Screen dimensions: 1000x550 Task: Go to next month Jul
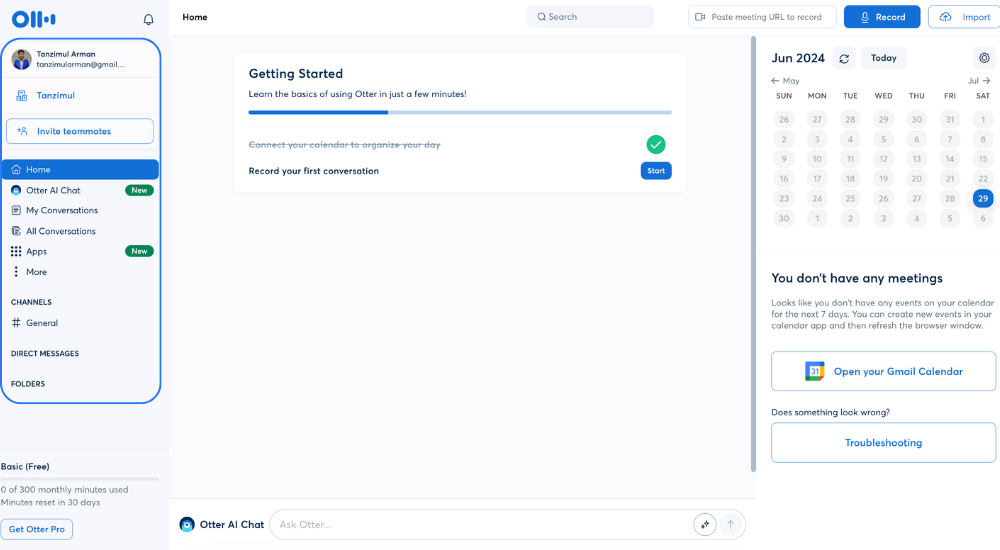(979, 81)
